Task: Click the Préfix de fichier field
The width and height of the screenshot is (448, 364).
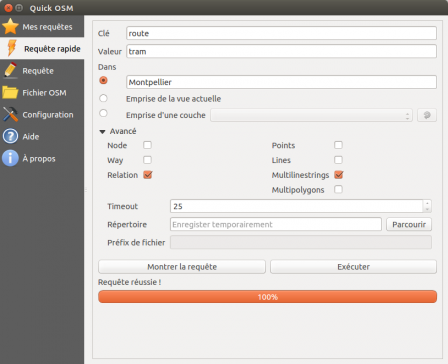Action: [301, 242]
